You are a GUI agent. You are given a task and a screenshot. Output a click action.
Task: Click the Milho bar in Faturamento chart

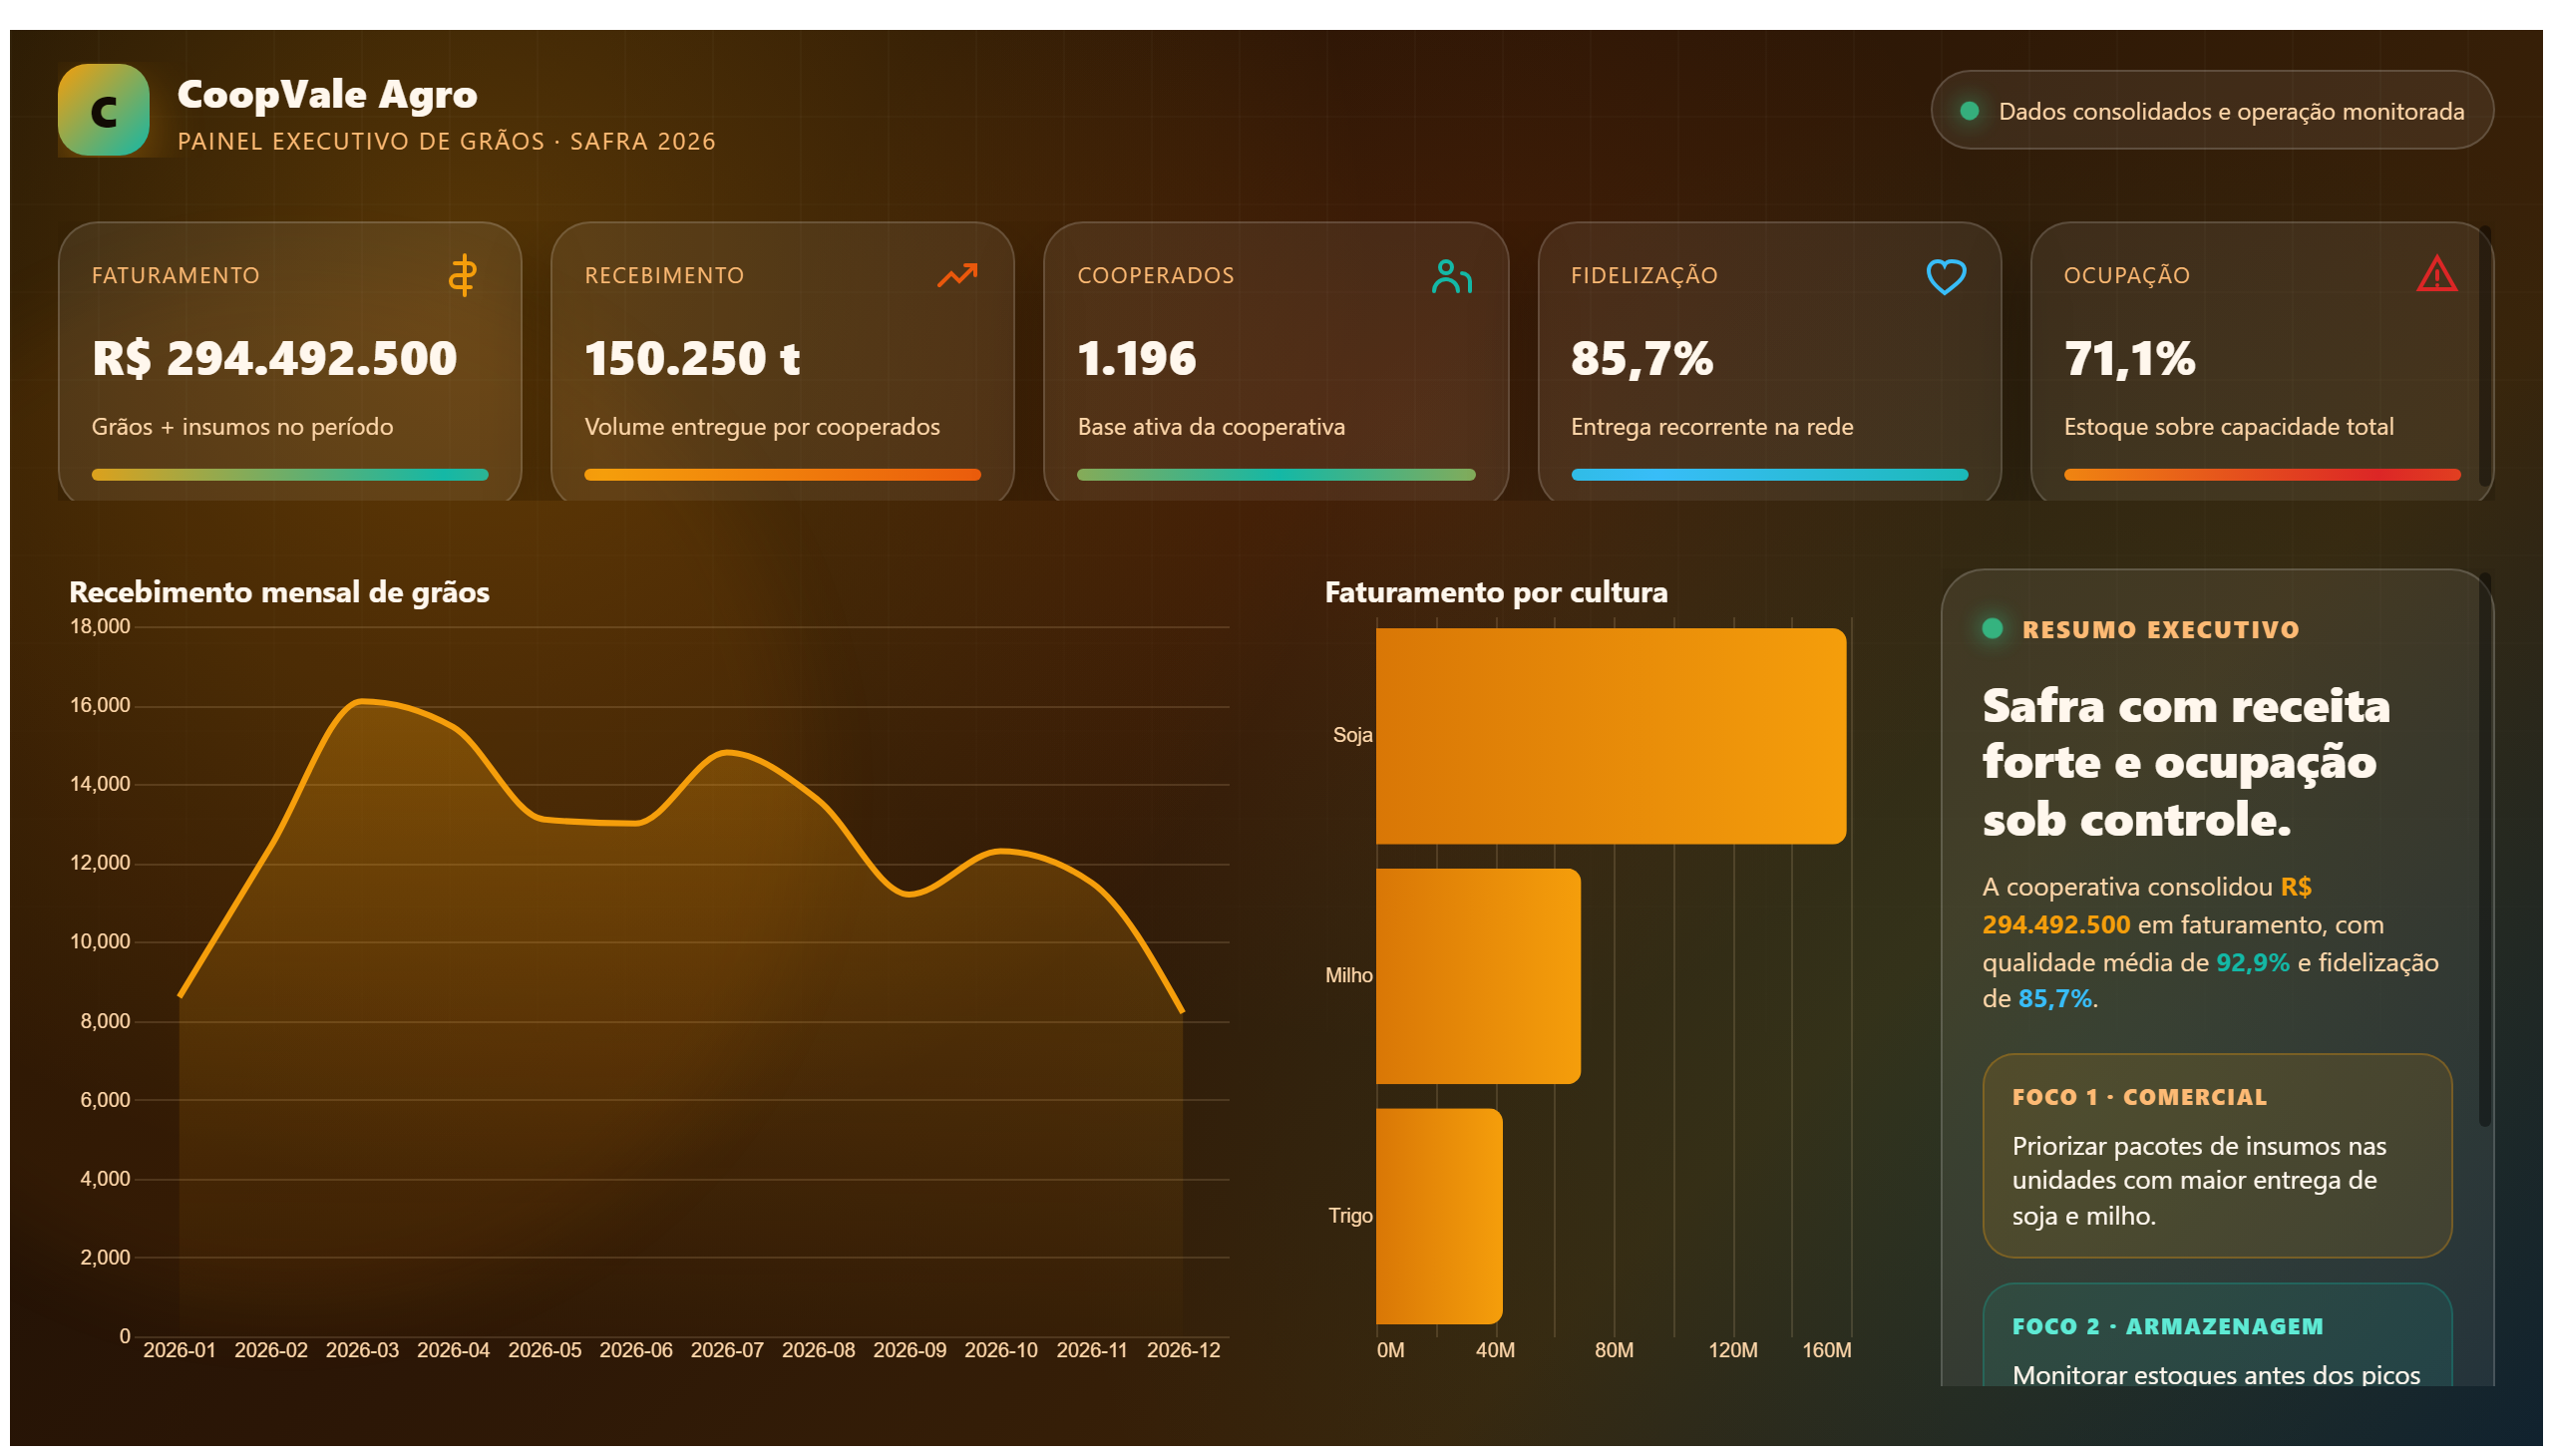click(x=1478, y=976)
